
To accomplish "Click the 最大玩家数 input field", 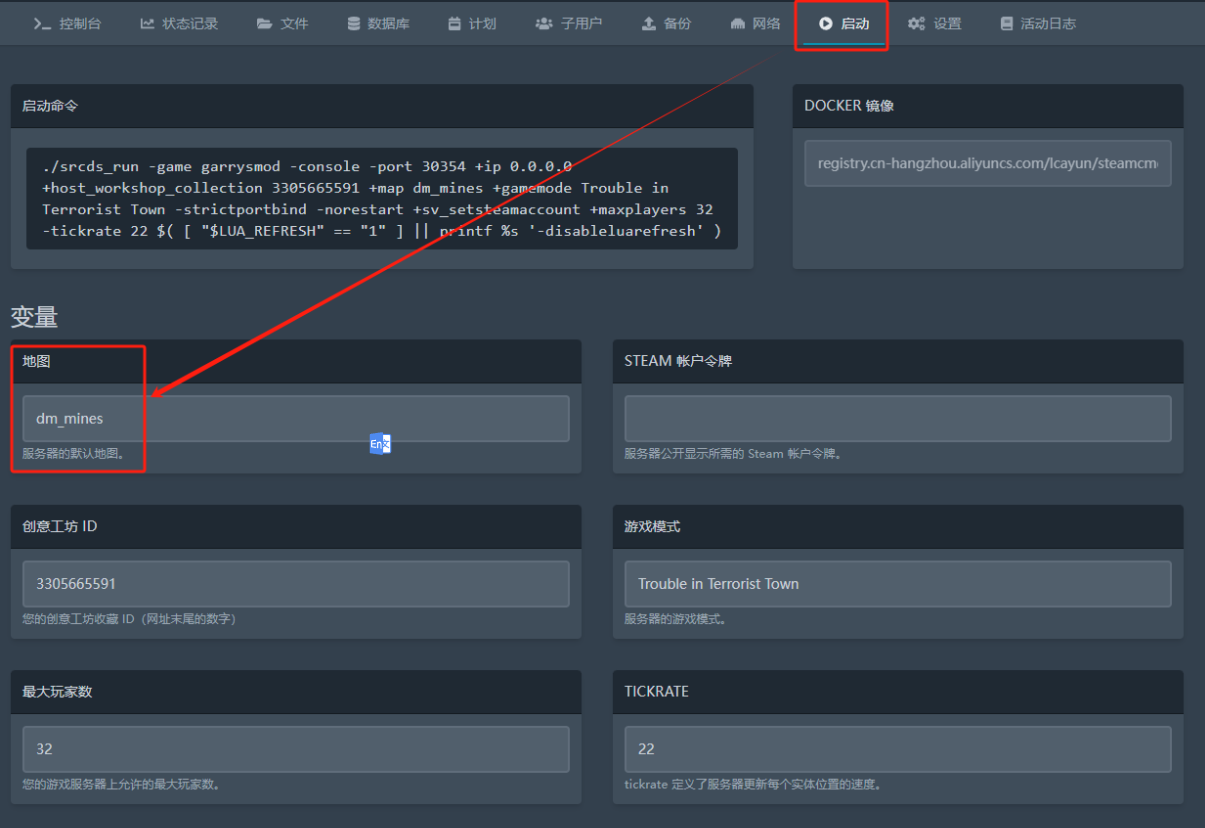I will pyautogui.click(x=296, y=749).
